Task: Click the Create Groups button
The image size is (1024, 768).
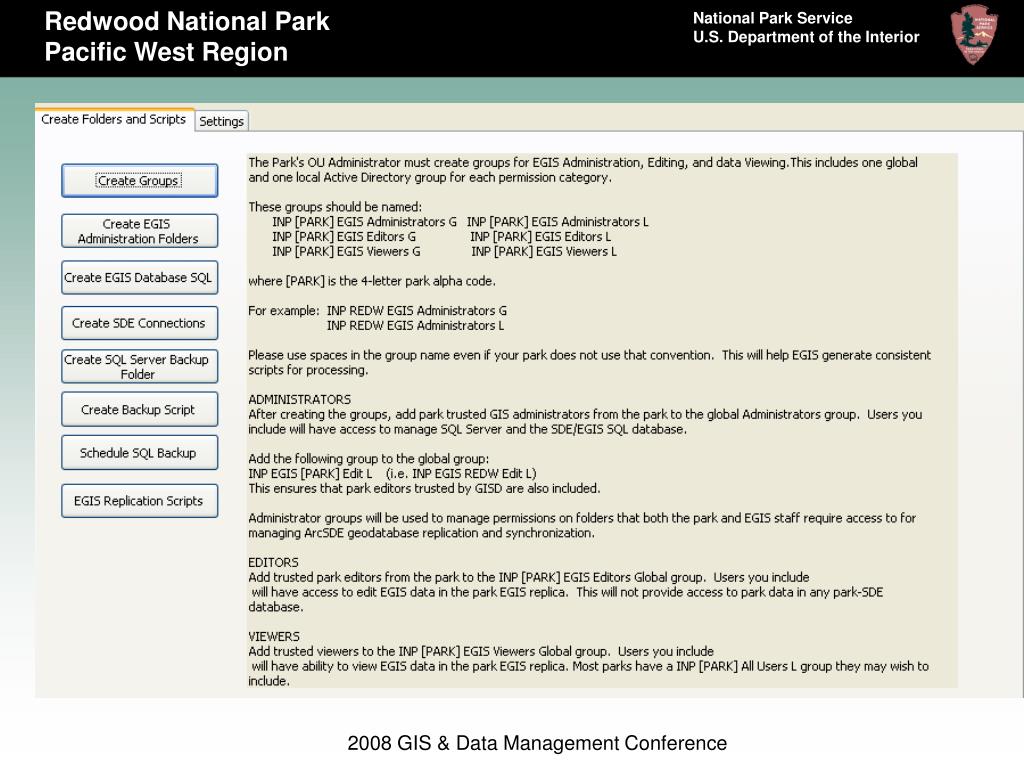Action: pos(139,180)
